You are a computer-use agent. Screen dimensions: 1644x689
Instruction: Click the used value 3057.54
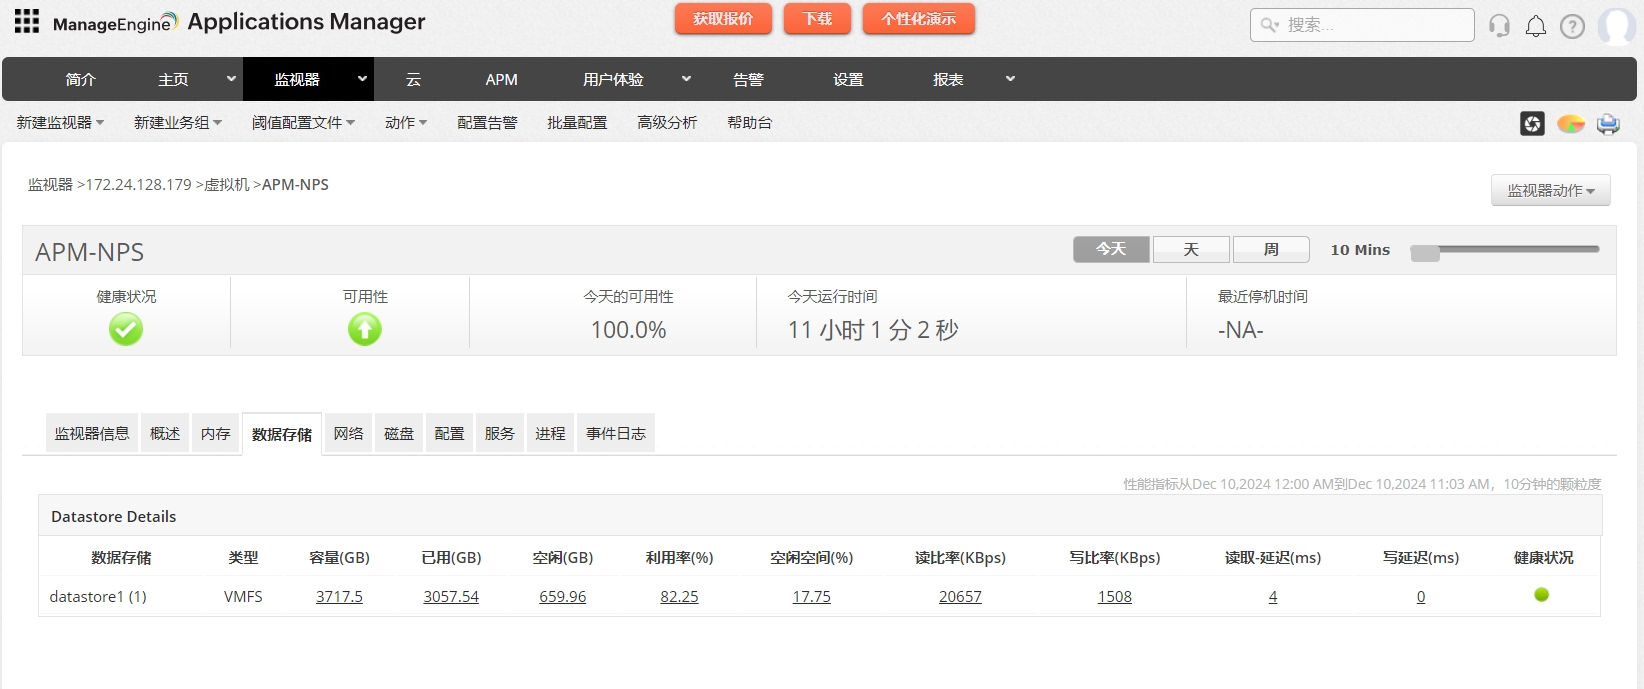click(451, 596)
